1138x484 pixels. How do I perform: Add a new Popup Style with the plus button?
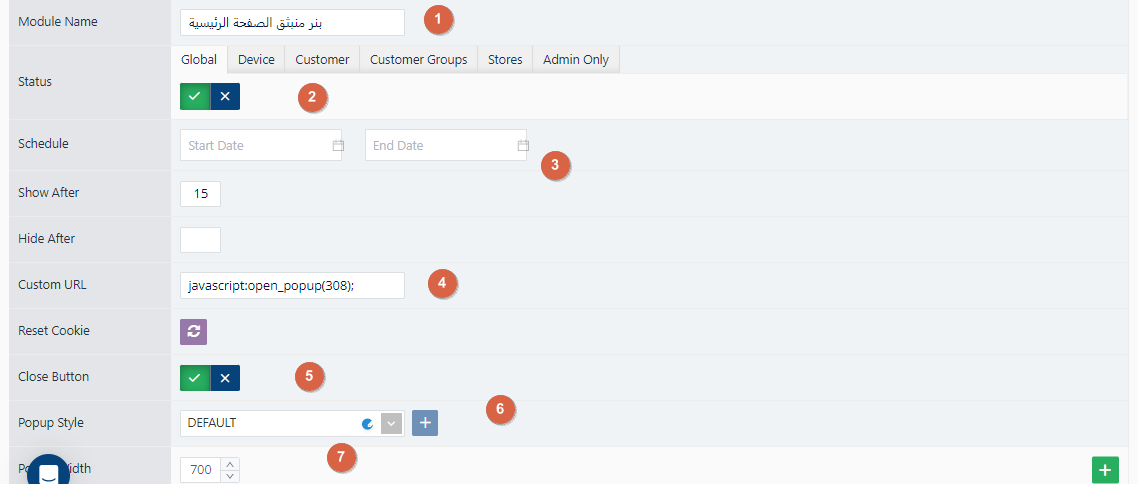pyautogui.click(x=425, y=423)
